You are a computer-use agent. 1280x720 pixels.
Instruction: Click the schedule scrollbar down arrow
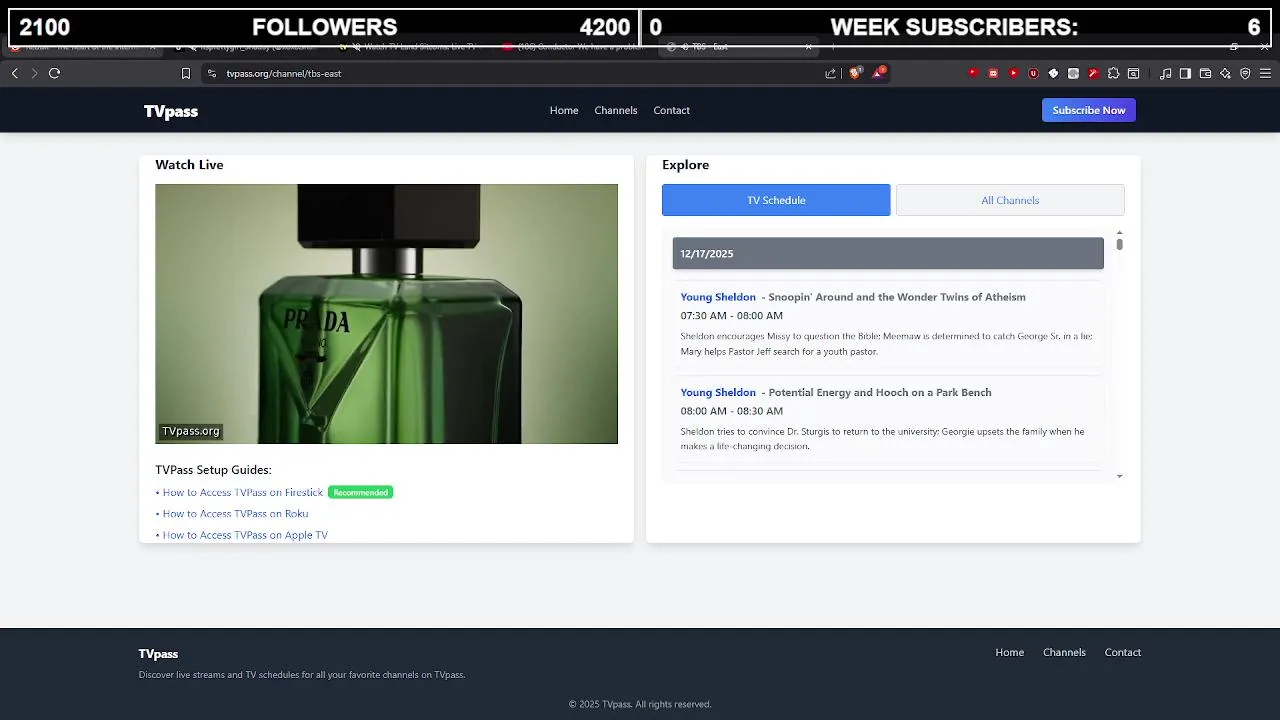(x=1119, y=476)
